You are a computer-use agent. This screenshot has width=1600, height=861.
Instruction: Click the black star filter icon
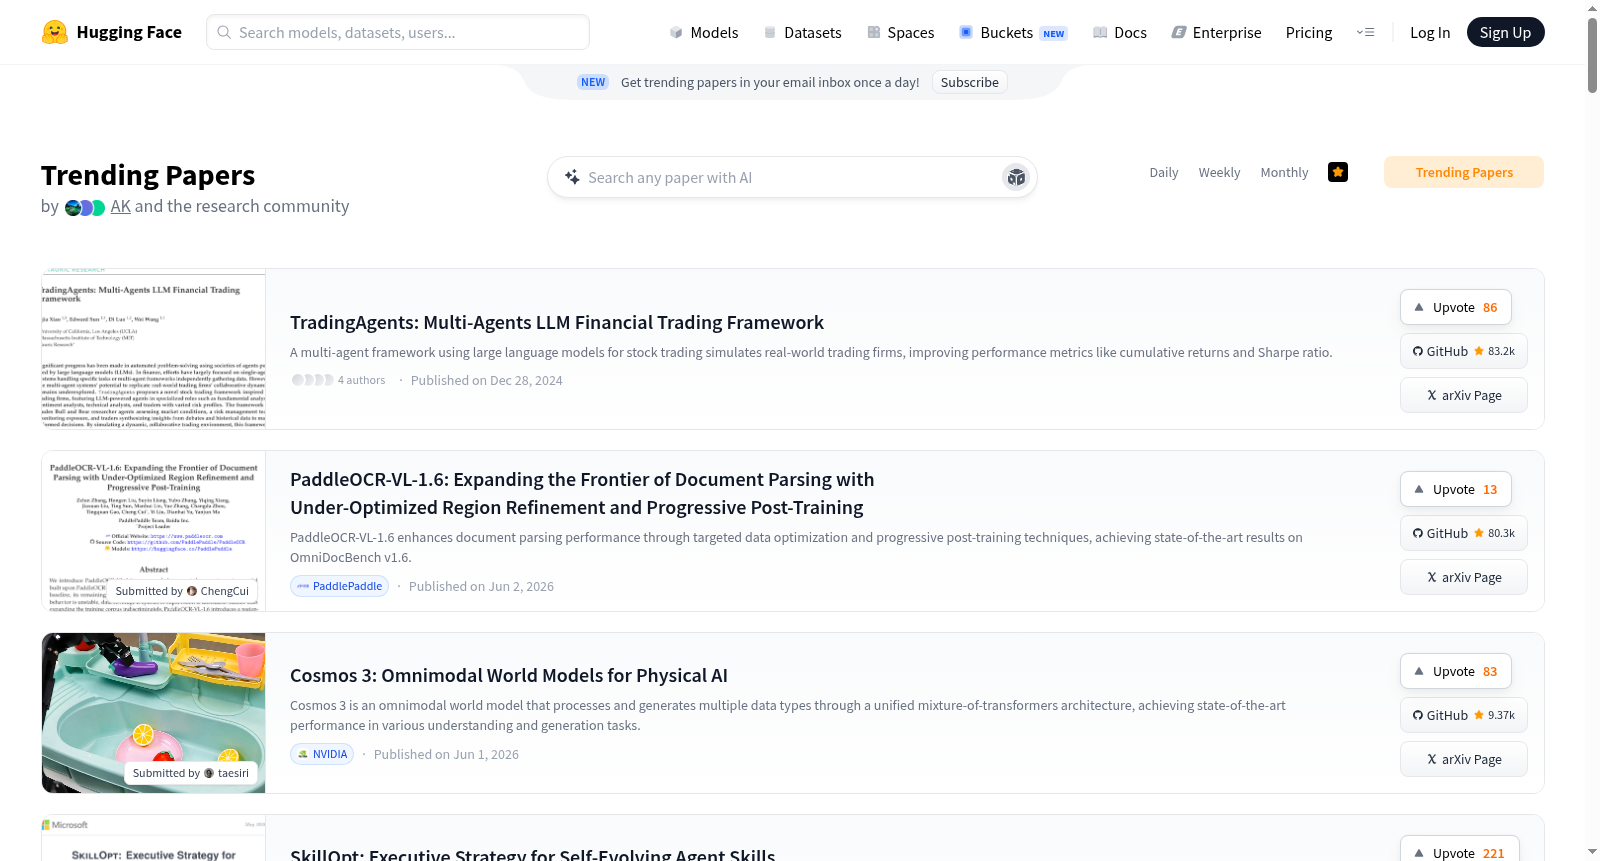tap(1338, 172)
